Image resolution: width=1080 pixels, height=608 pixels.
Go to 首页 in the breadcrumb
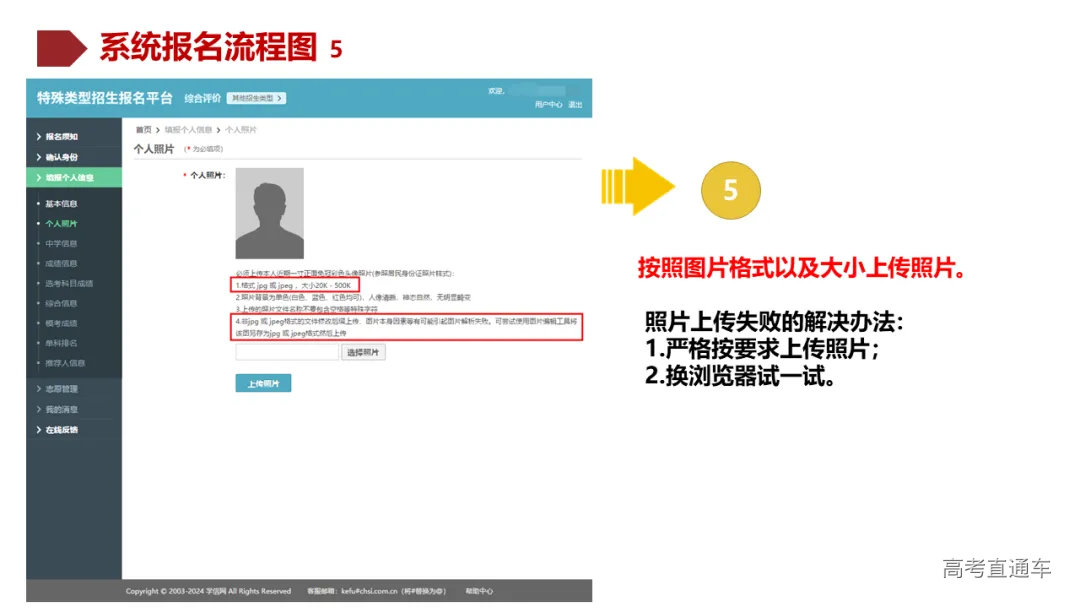(x=144, y=130)
